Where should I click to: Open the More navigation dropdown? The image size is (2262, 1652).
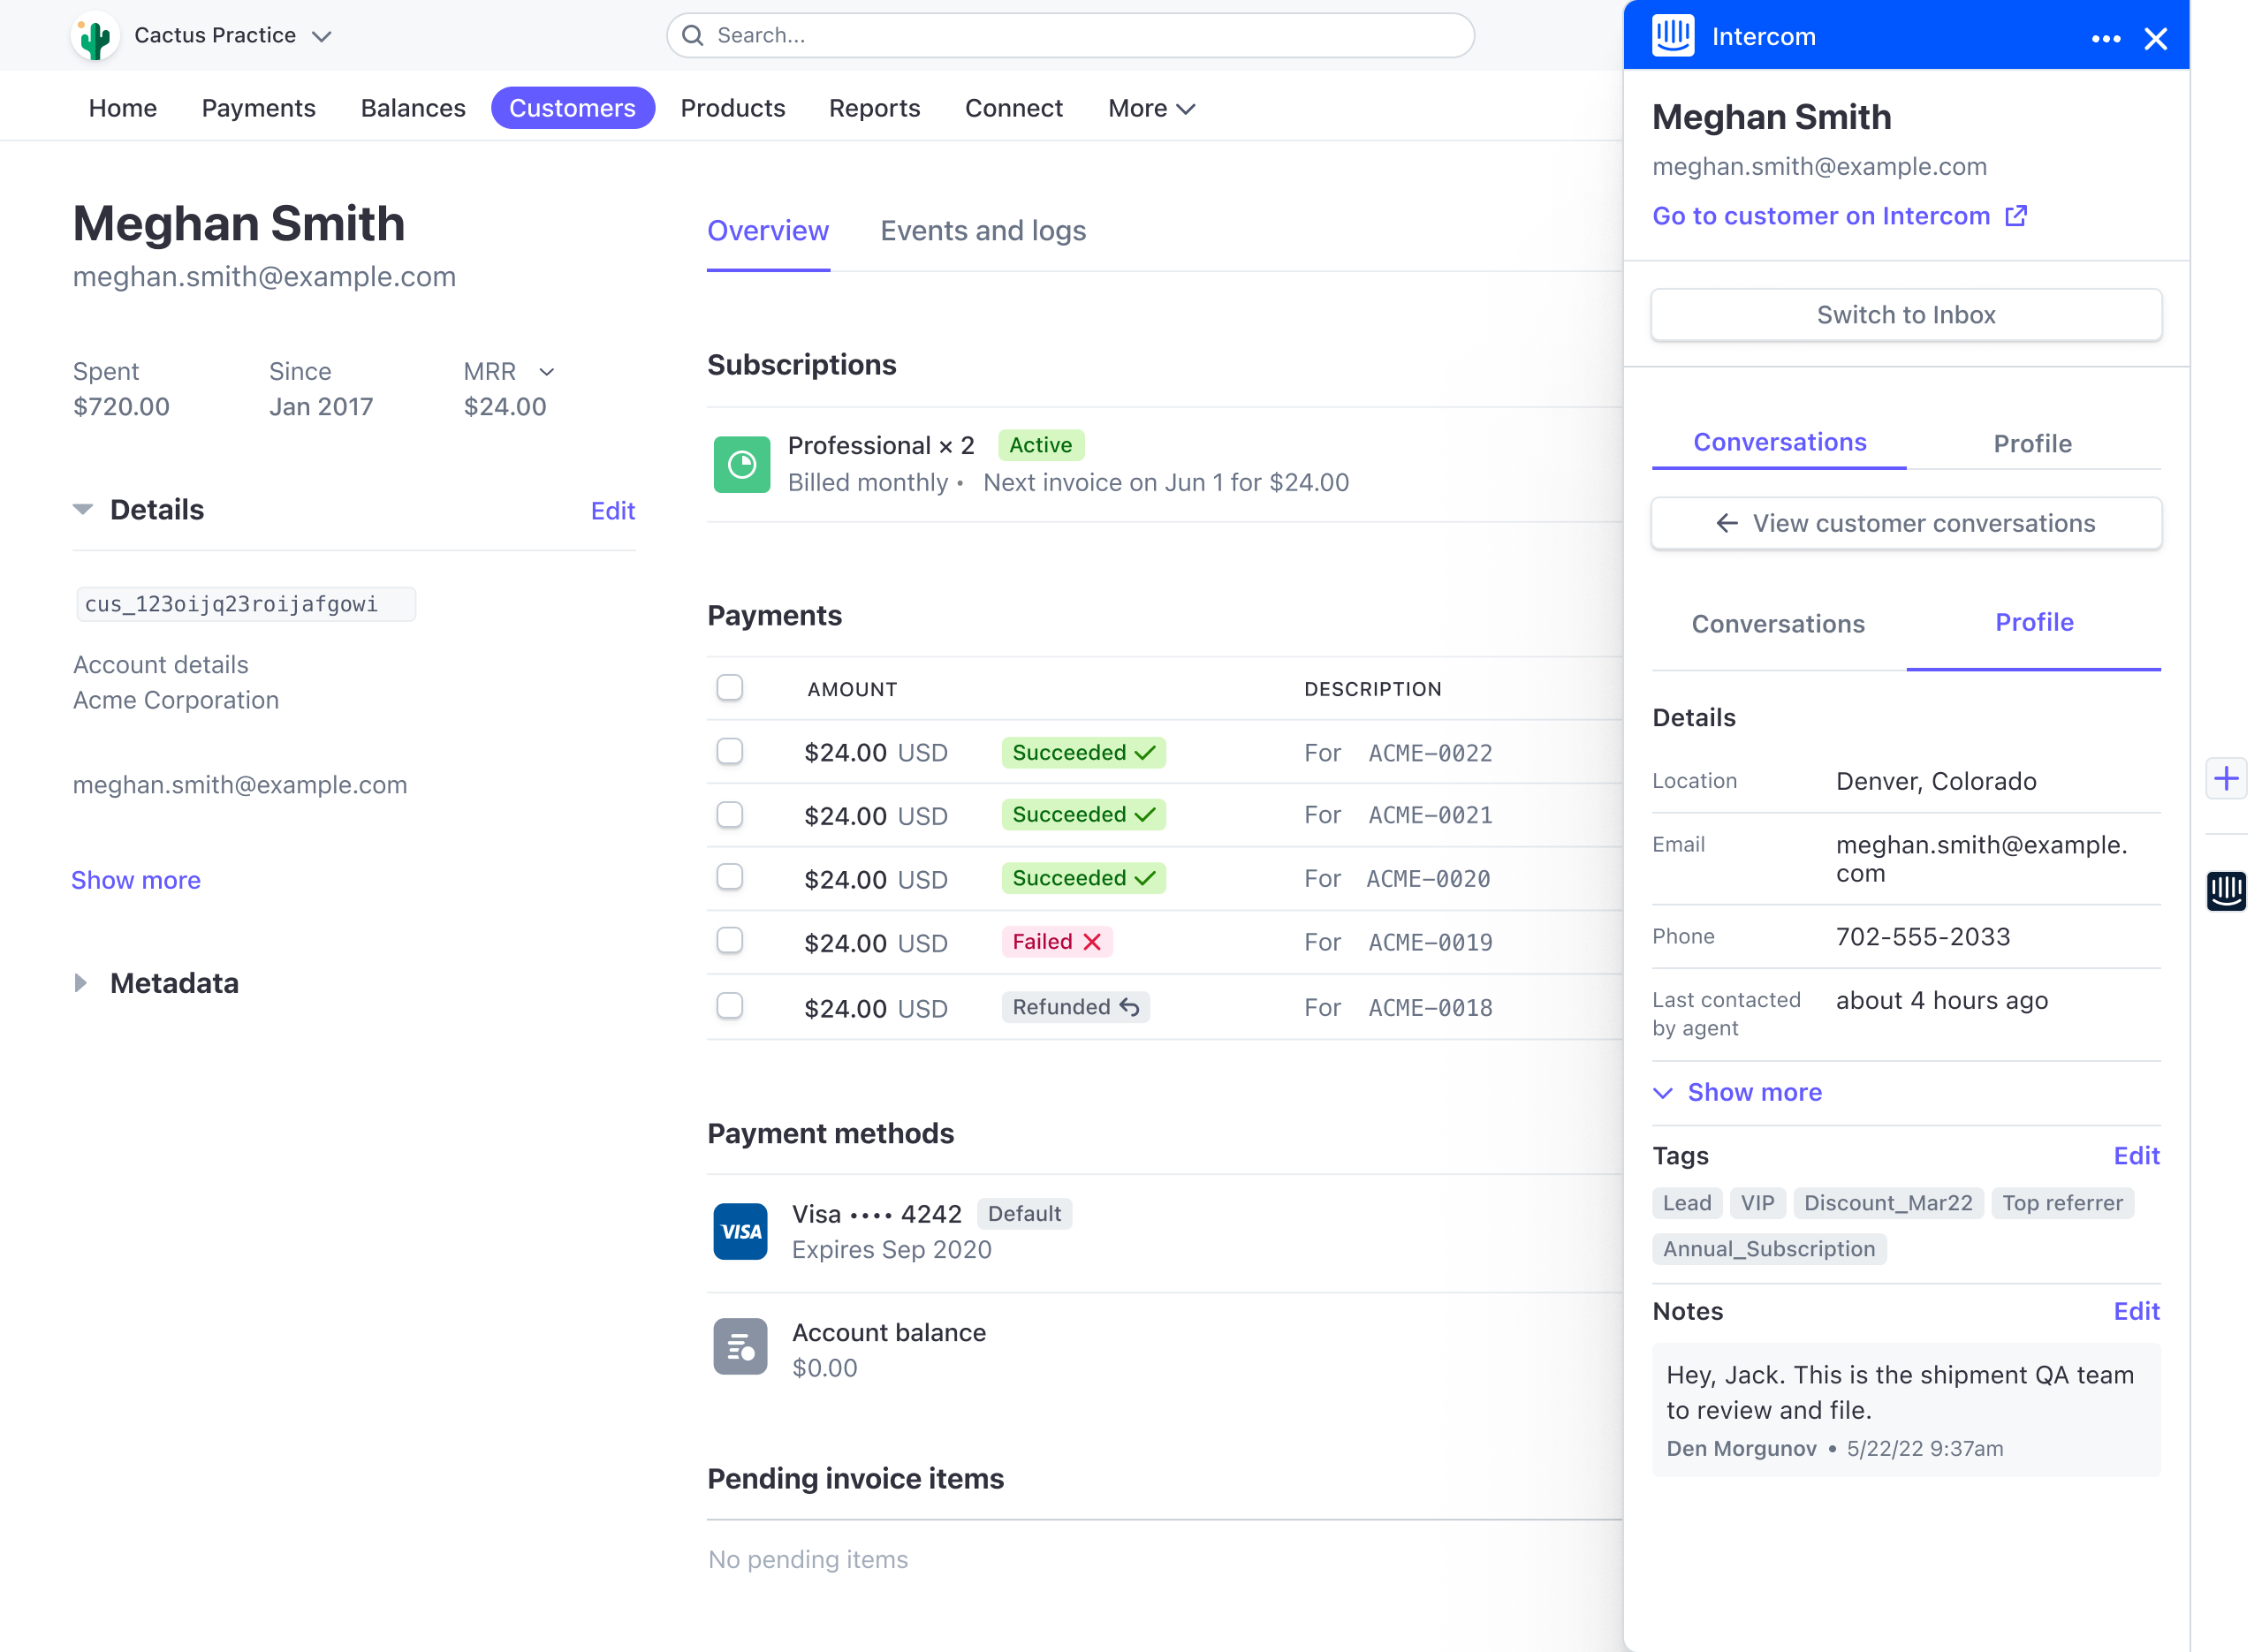click(x=1150, y=108)
